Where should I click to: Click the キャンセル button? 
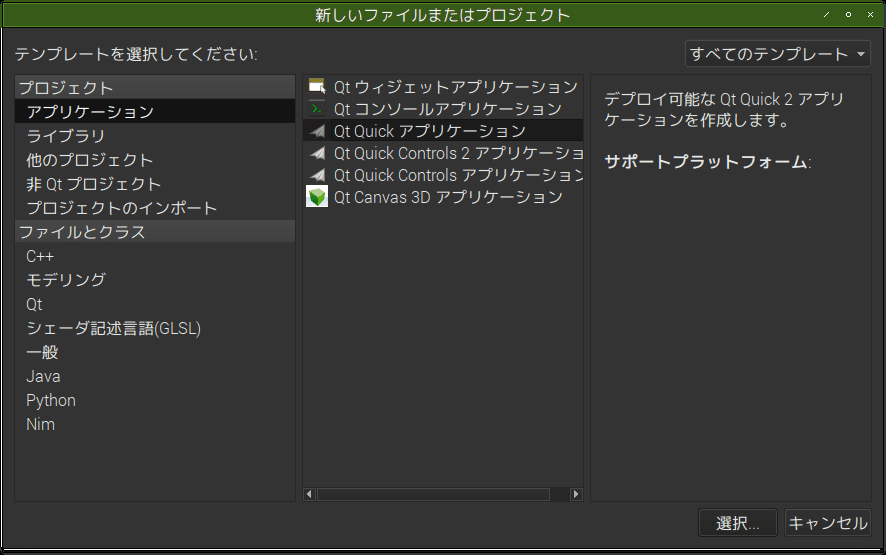coord(828,523)
